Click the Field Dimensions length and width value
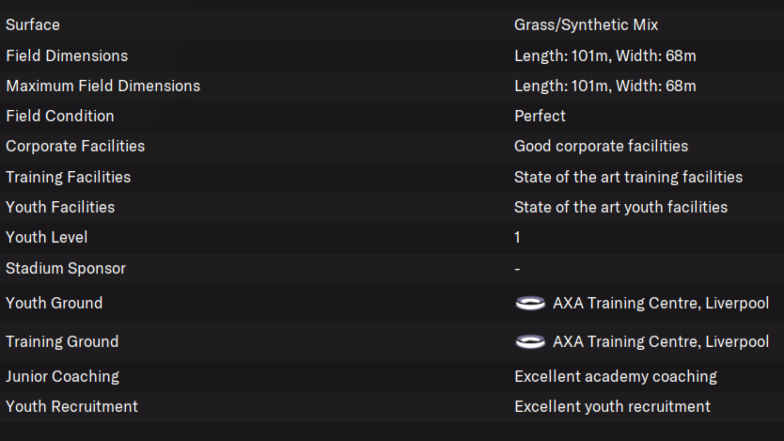 pos(605,56)
